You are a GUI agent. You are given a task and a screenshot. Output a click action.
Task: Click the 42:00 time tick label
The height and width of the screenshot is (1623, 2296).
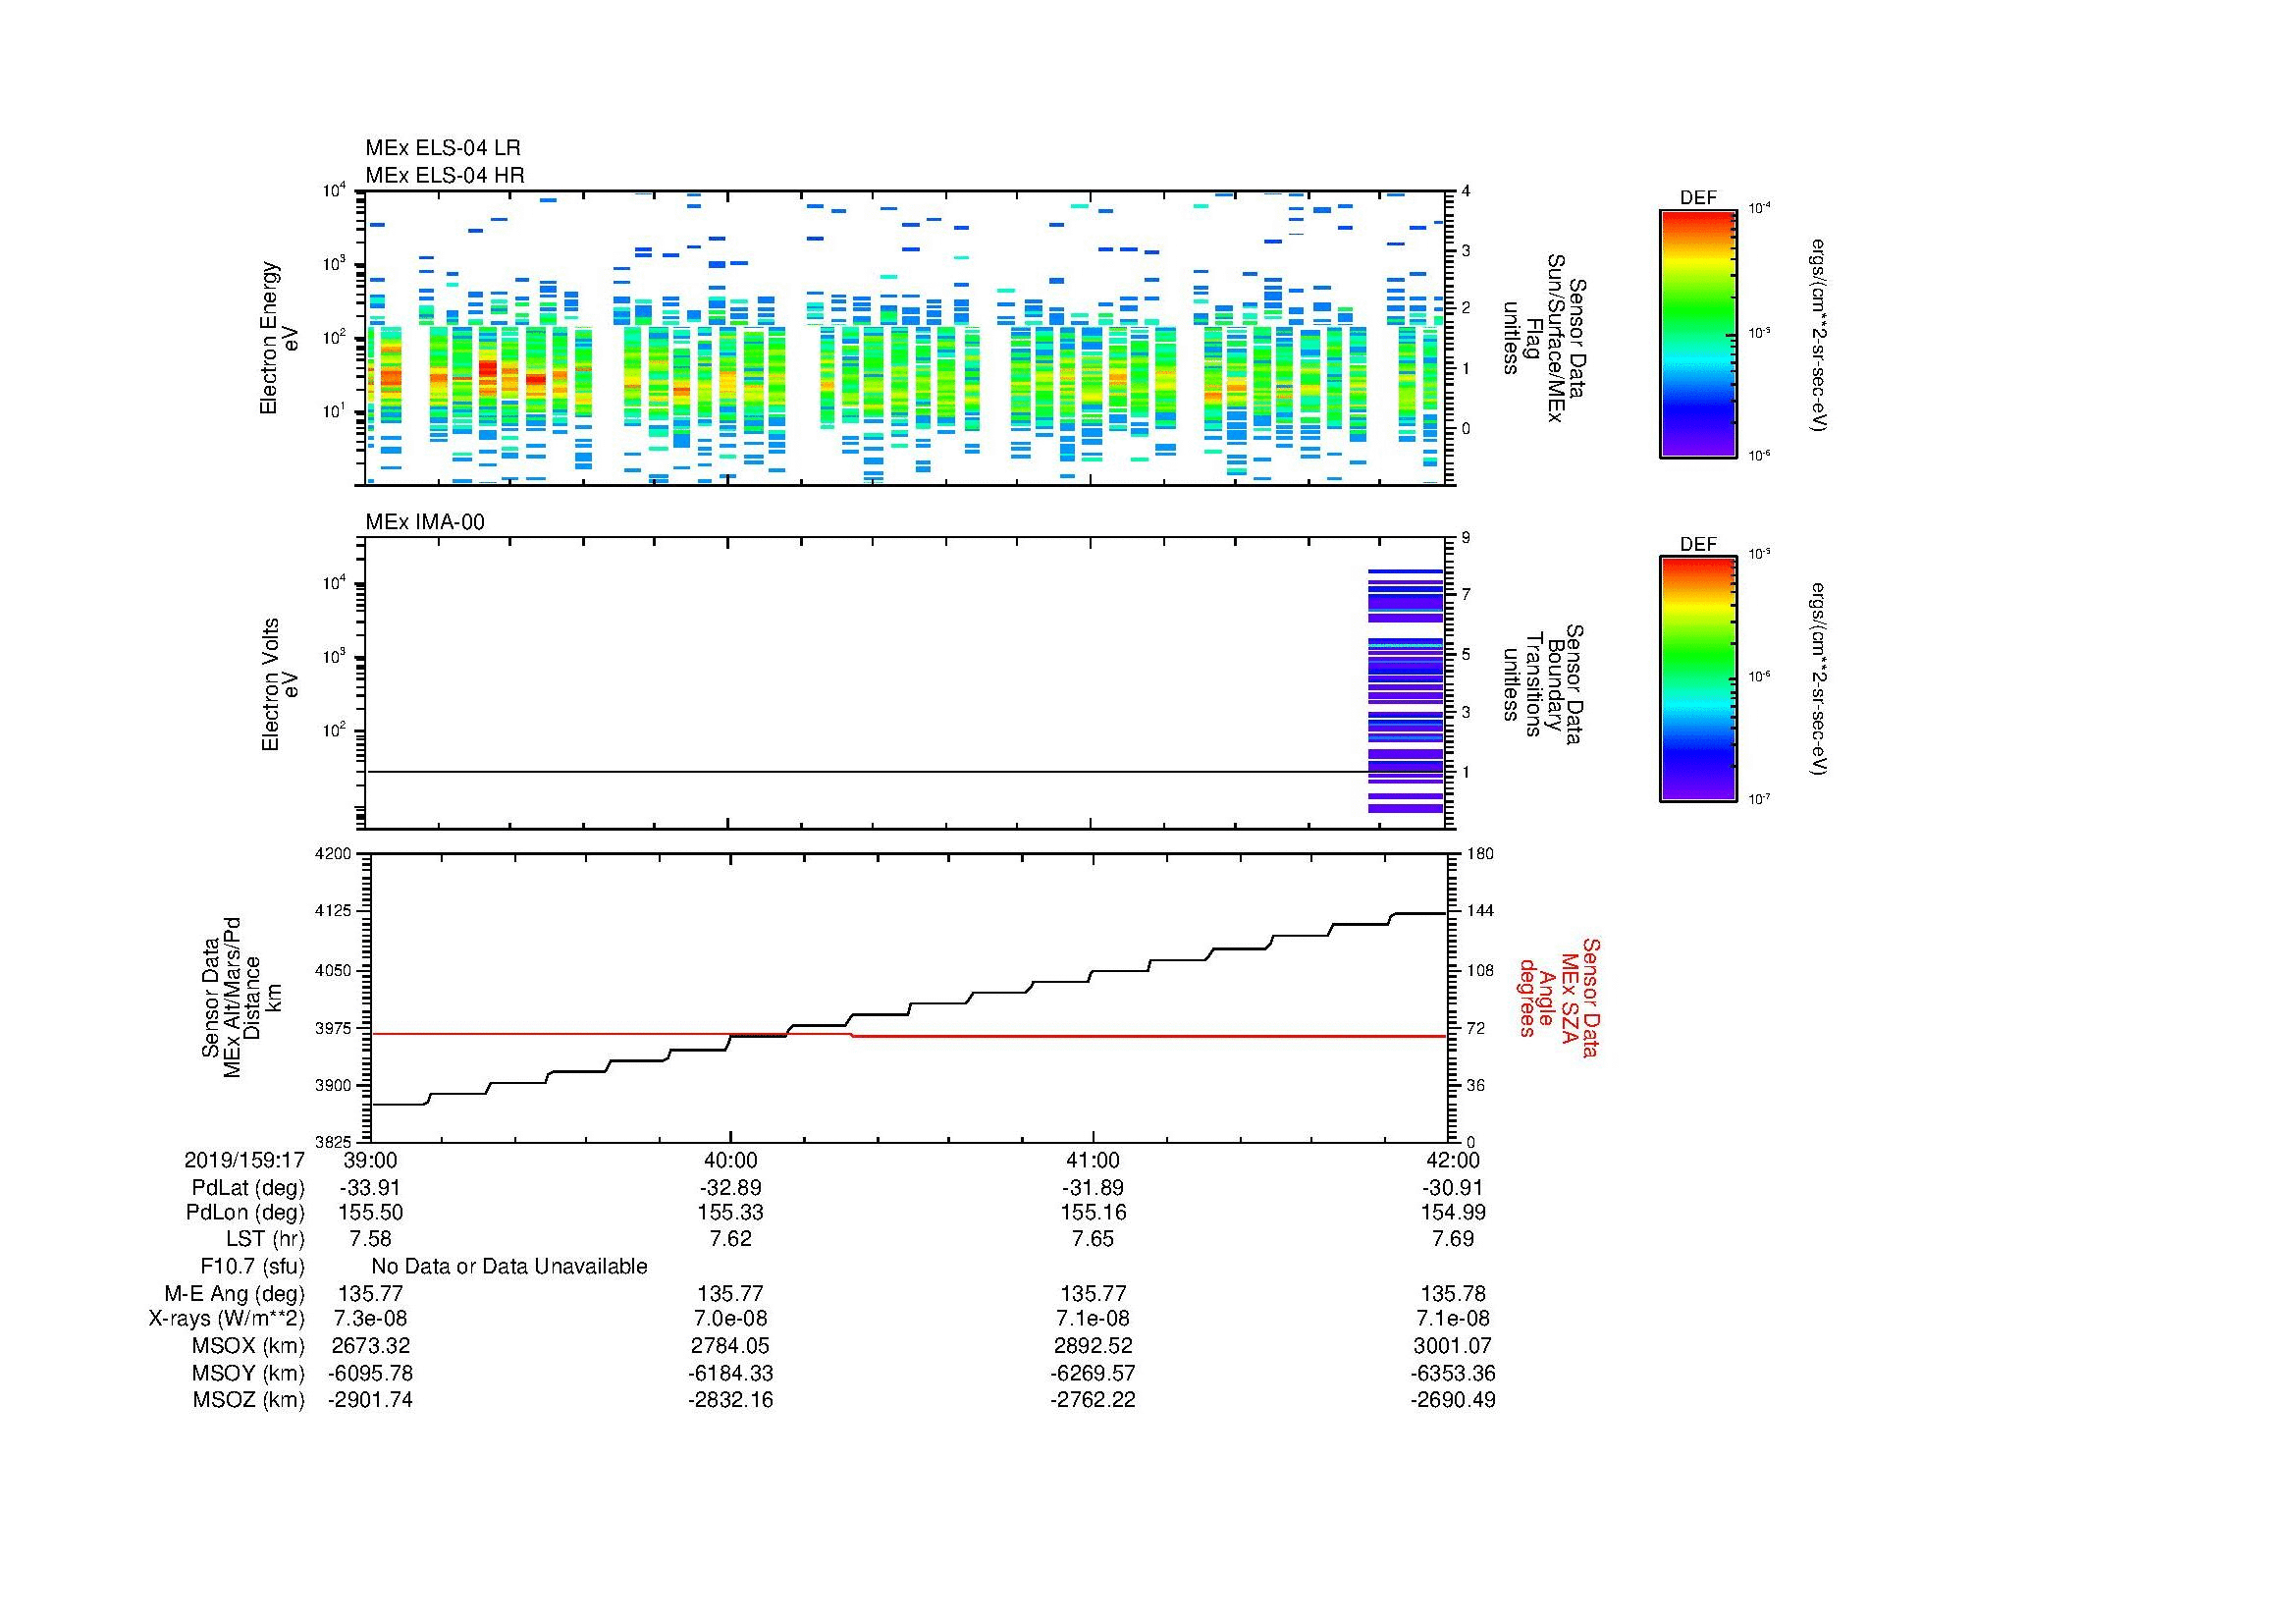coord(1453,1160)
